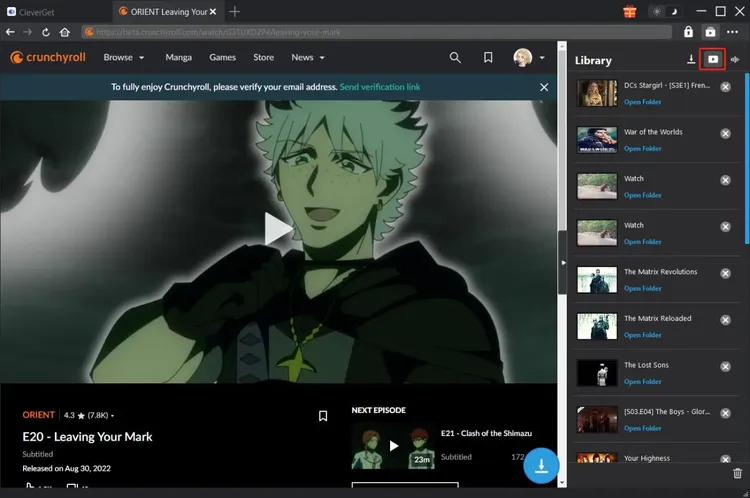Play the video with center play button
This screenshot has width=750, height=498.
pos(278,229)
